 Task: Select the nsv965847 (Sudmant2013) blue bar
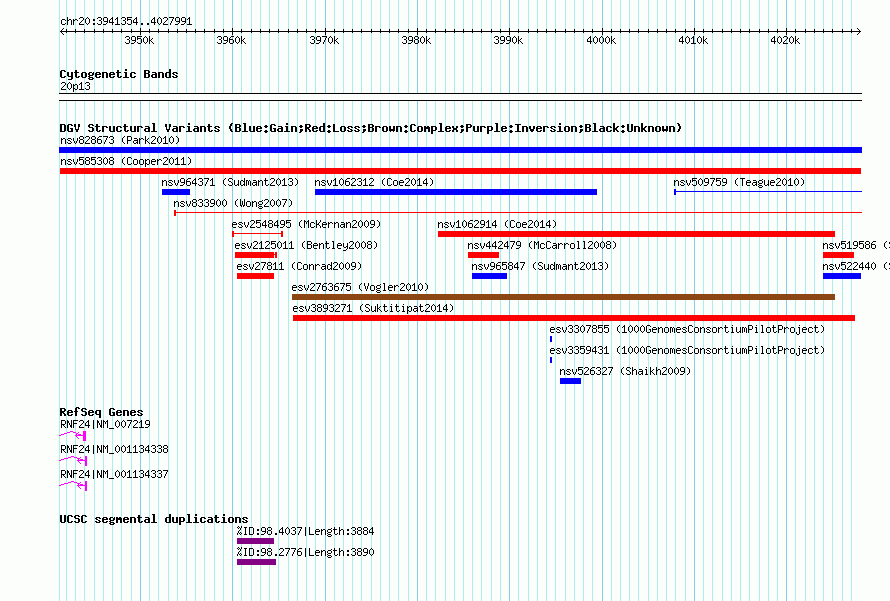tap(489, 276)
